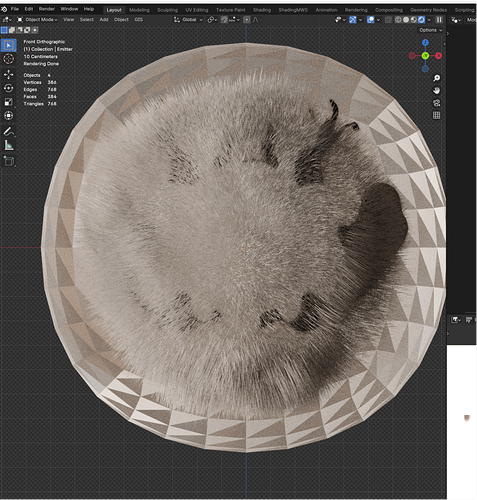Activate the Add Cube tool

pyautogui.click(x=9, y=161)
